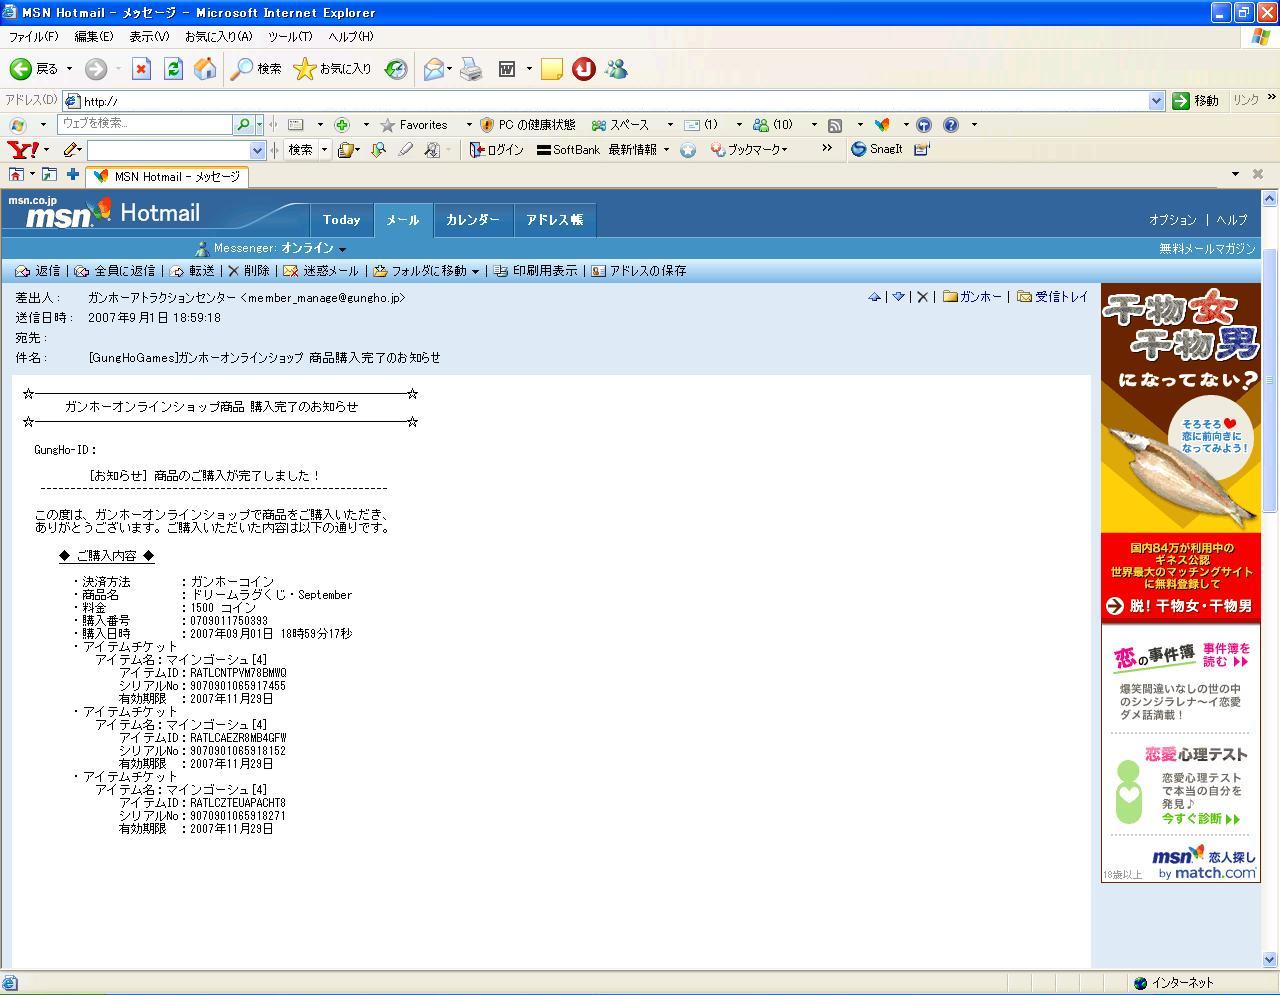
Task: Click the 無料メールマガジン link
Action: pyautogui.click(x=1207, y=249)
